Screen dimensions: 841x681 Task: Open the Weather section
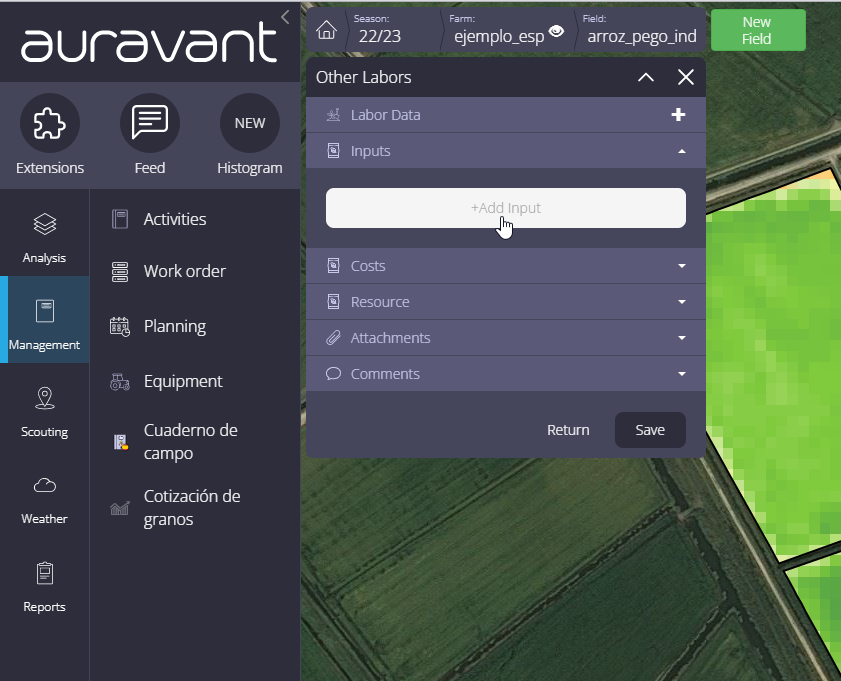pyautogui.click(x=45, y=499)
